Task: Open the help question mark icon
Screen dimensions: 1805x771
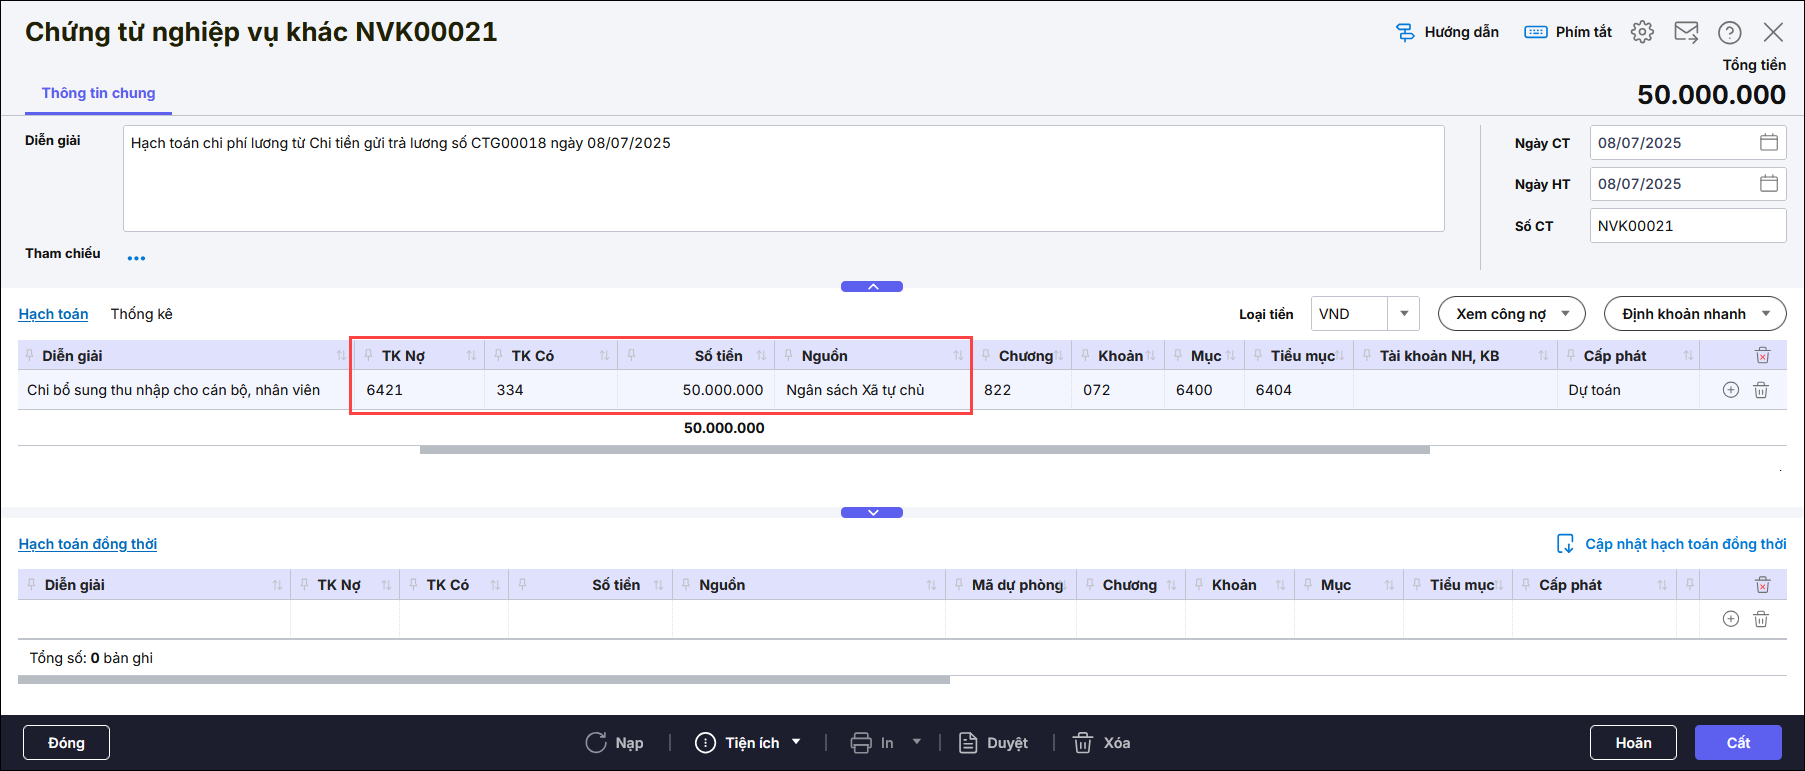Action: (1730, 32)
